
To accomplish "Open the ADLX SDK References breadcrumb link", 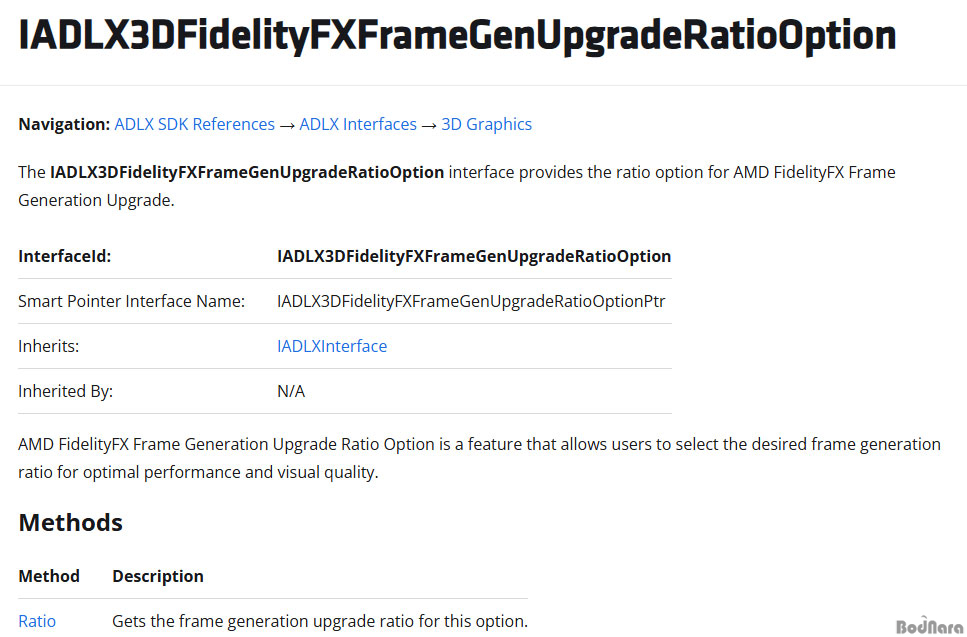I will coord(194,125).
